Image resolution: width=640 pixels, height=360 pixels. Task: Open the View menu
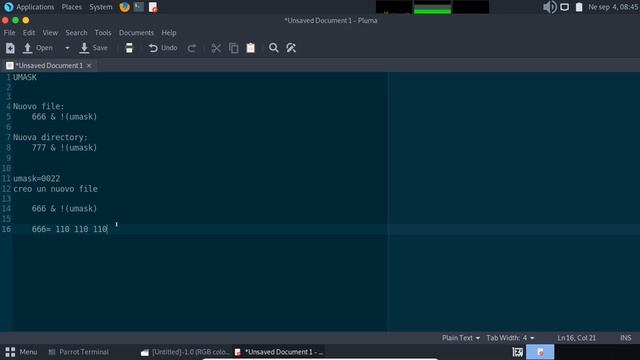point(50,33)
